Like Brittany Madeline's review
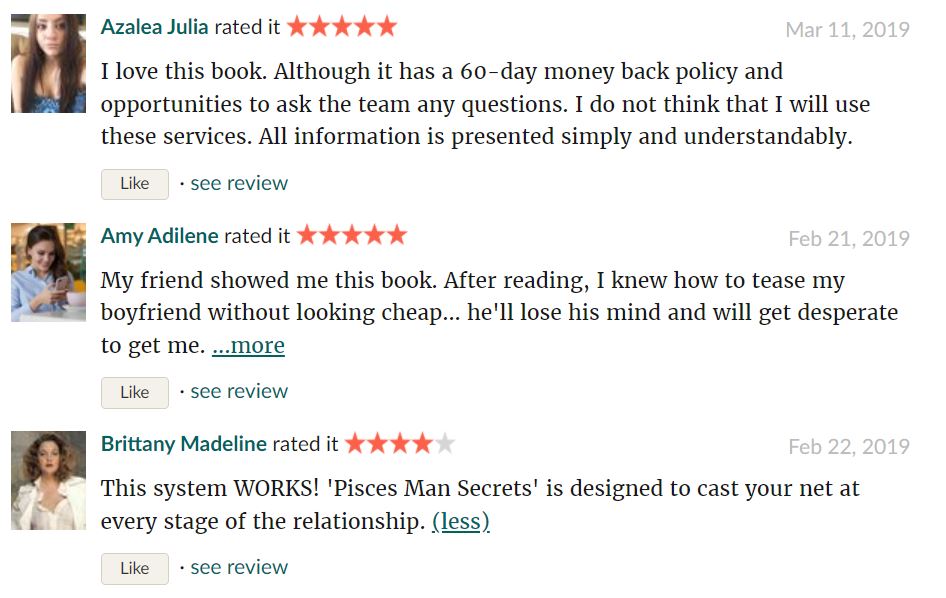 point(134,568)
